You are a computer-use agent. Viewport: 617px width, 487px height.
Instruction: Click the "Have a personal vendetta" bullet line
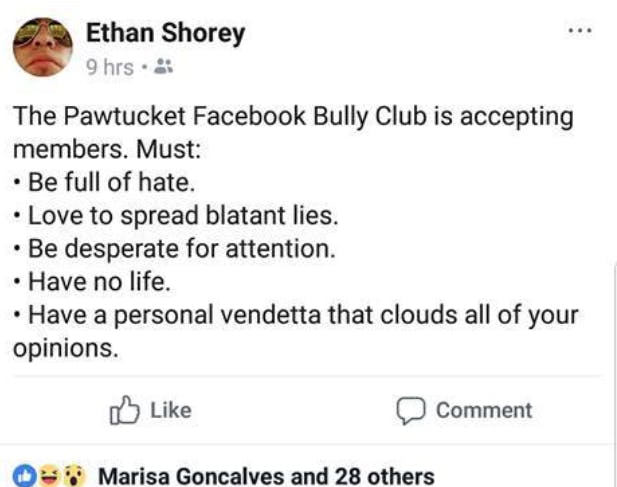pyautogui.click(x=300, y=315)
